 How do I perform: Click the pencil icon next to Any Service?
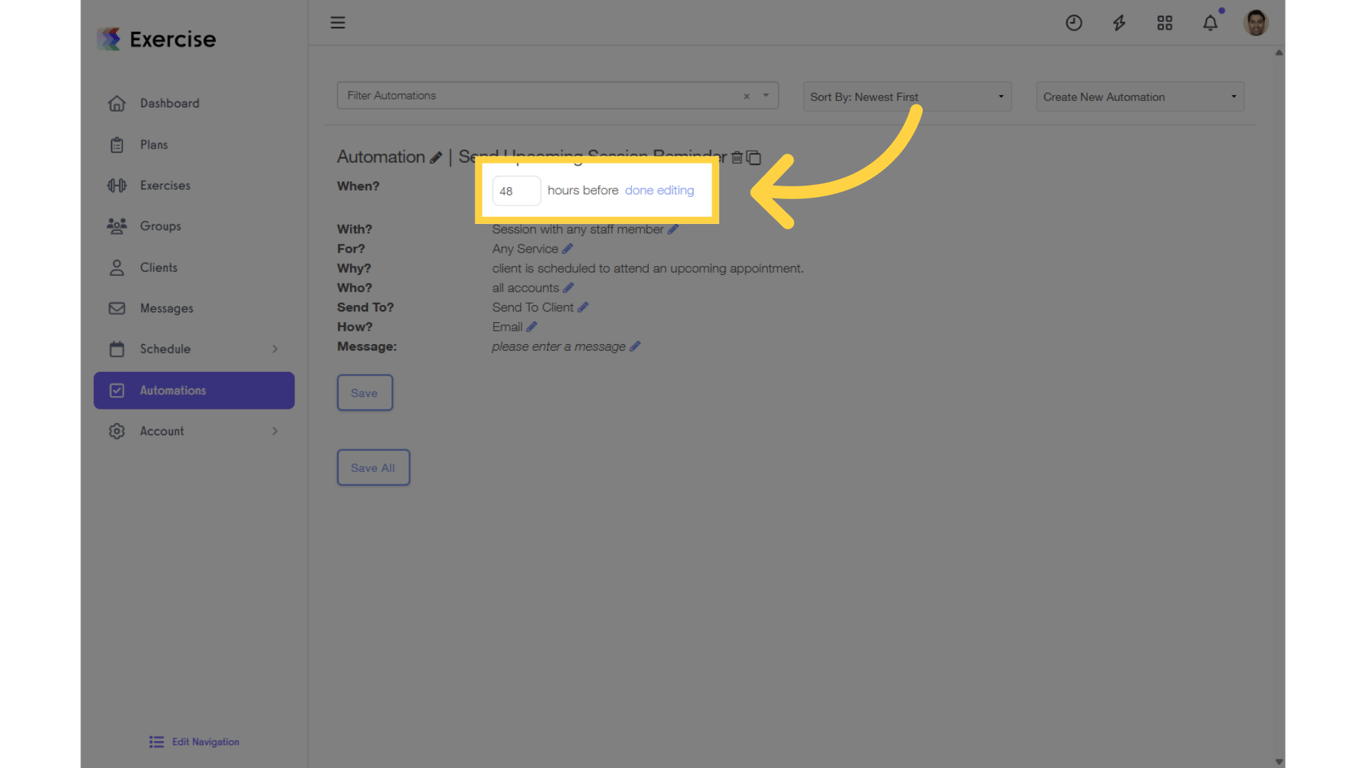tap(567, 248)
